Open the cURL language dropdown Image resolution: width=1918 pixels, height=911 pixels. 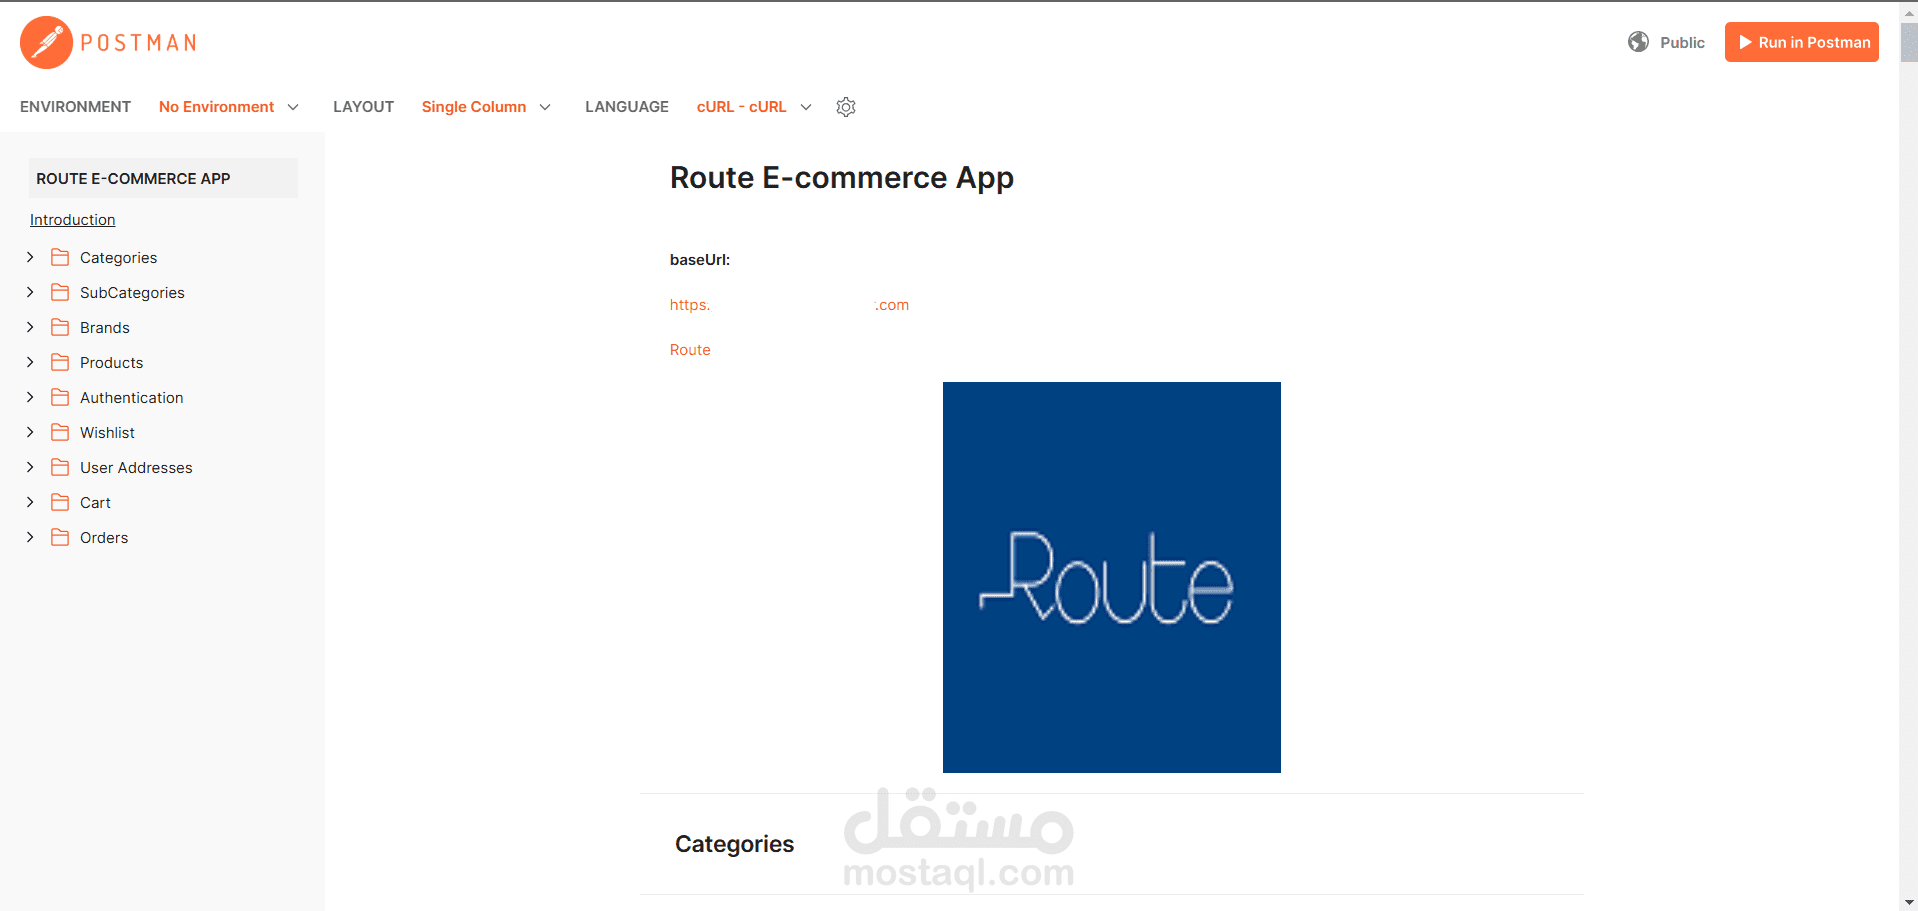click(754, 107)
